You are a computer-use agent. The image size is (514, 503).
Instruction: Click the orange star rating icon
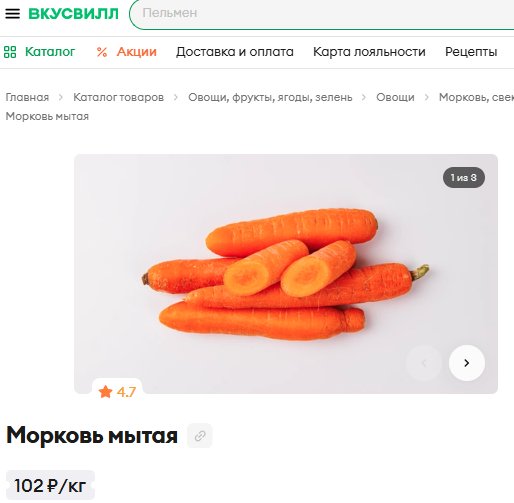[x=105, y=392]
